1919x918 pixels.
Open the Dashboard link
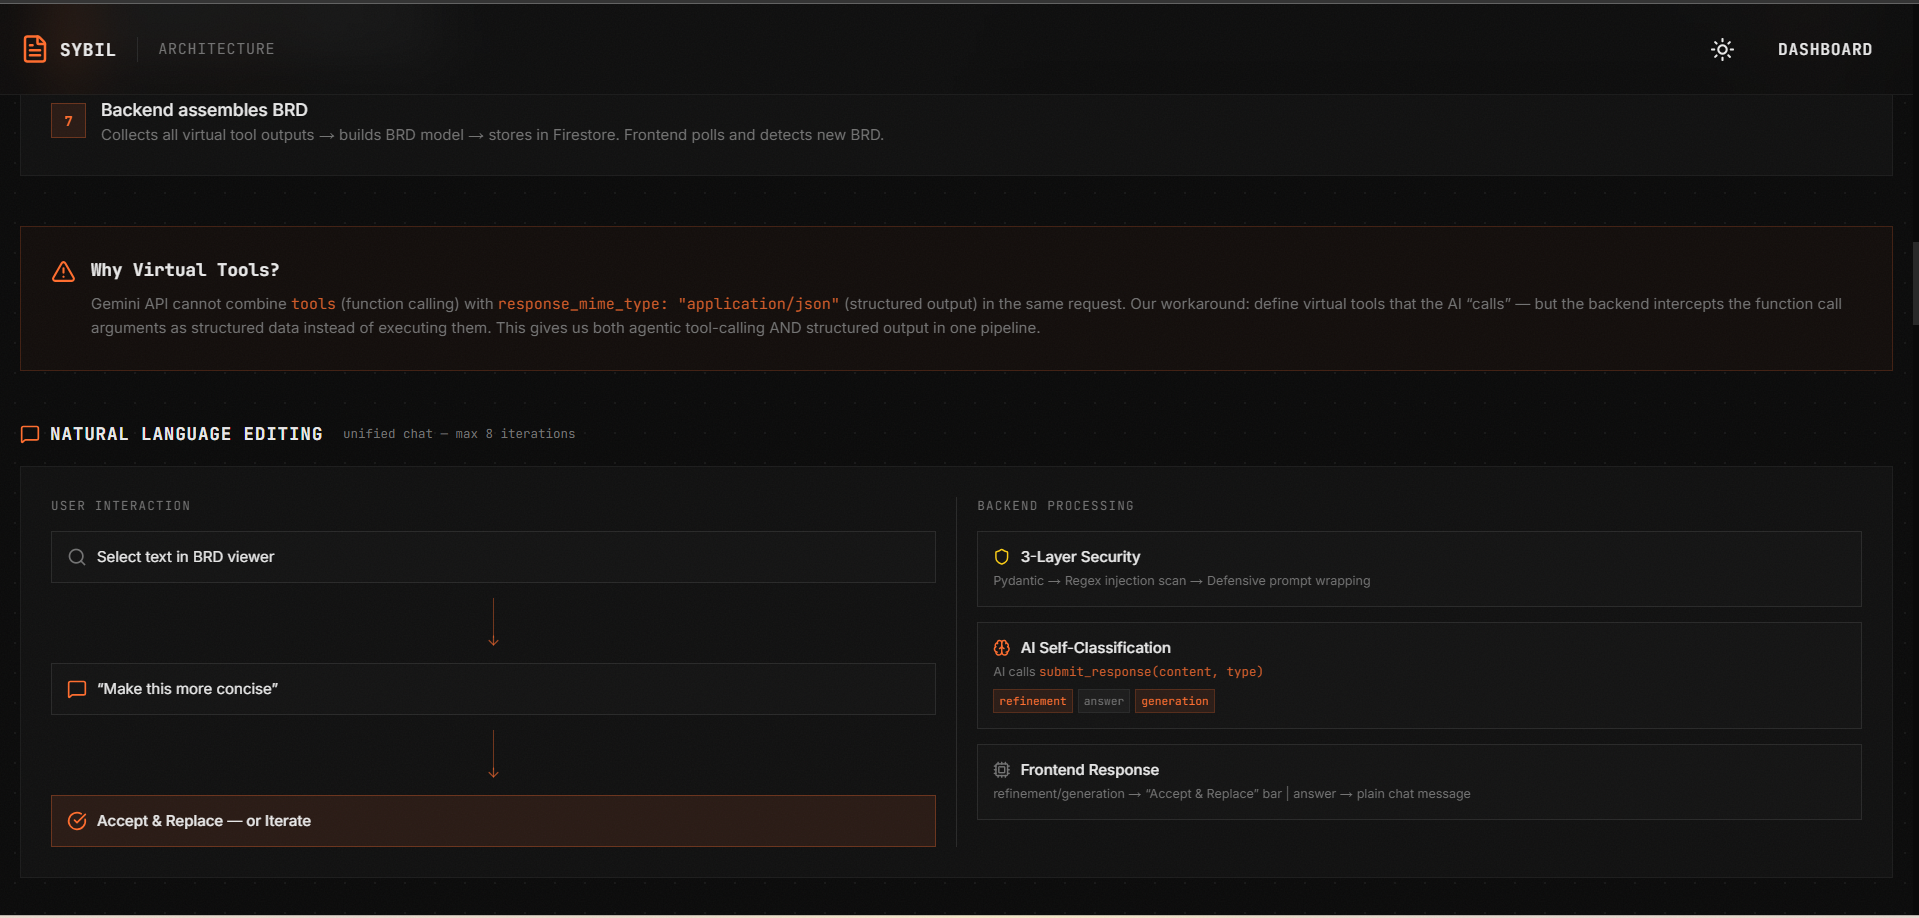pos(1824,49)
